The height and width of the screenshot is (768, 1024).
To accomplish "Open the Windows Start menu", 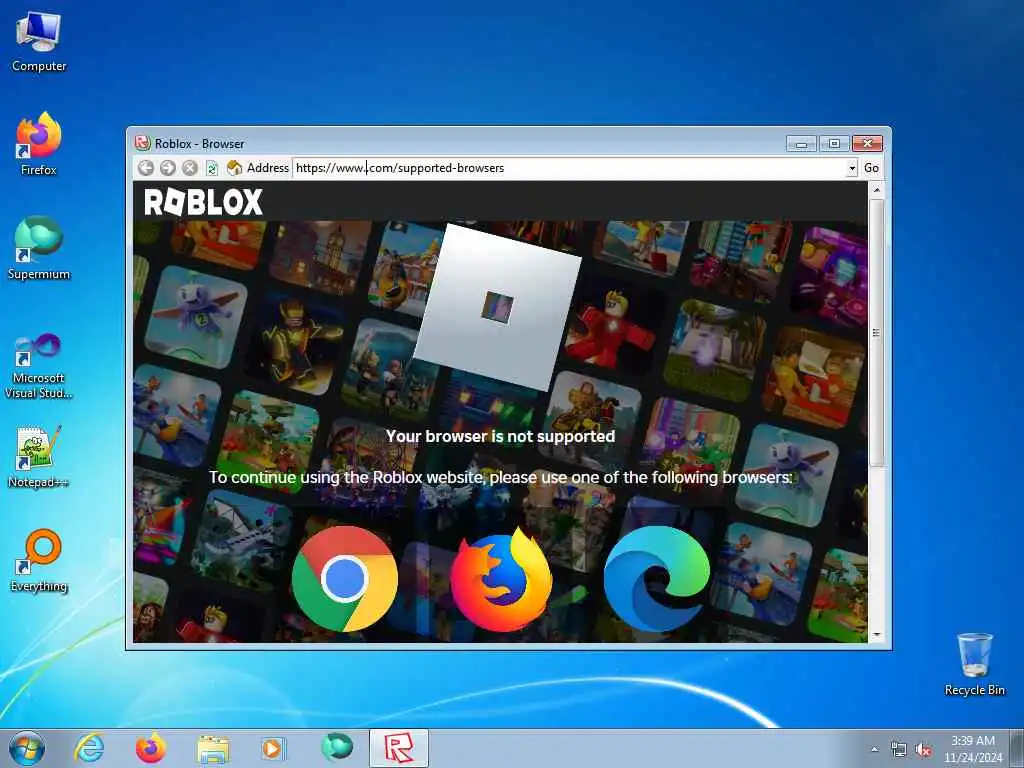I will coord(27,748).
